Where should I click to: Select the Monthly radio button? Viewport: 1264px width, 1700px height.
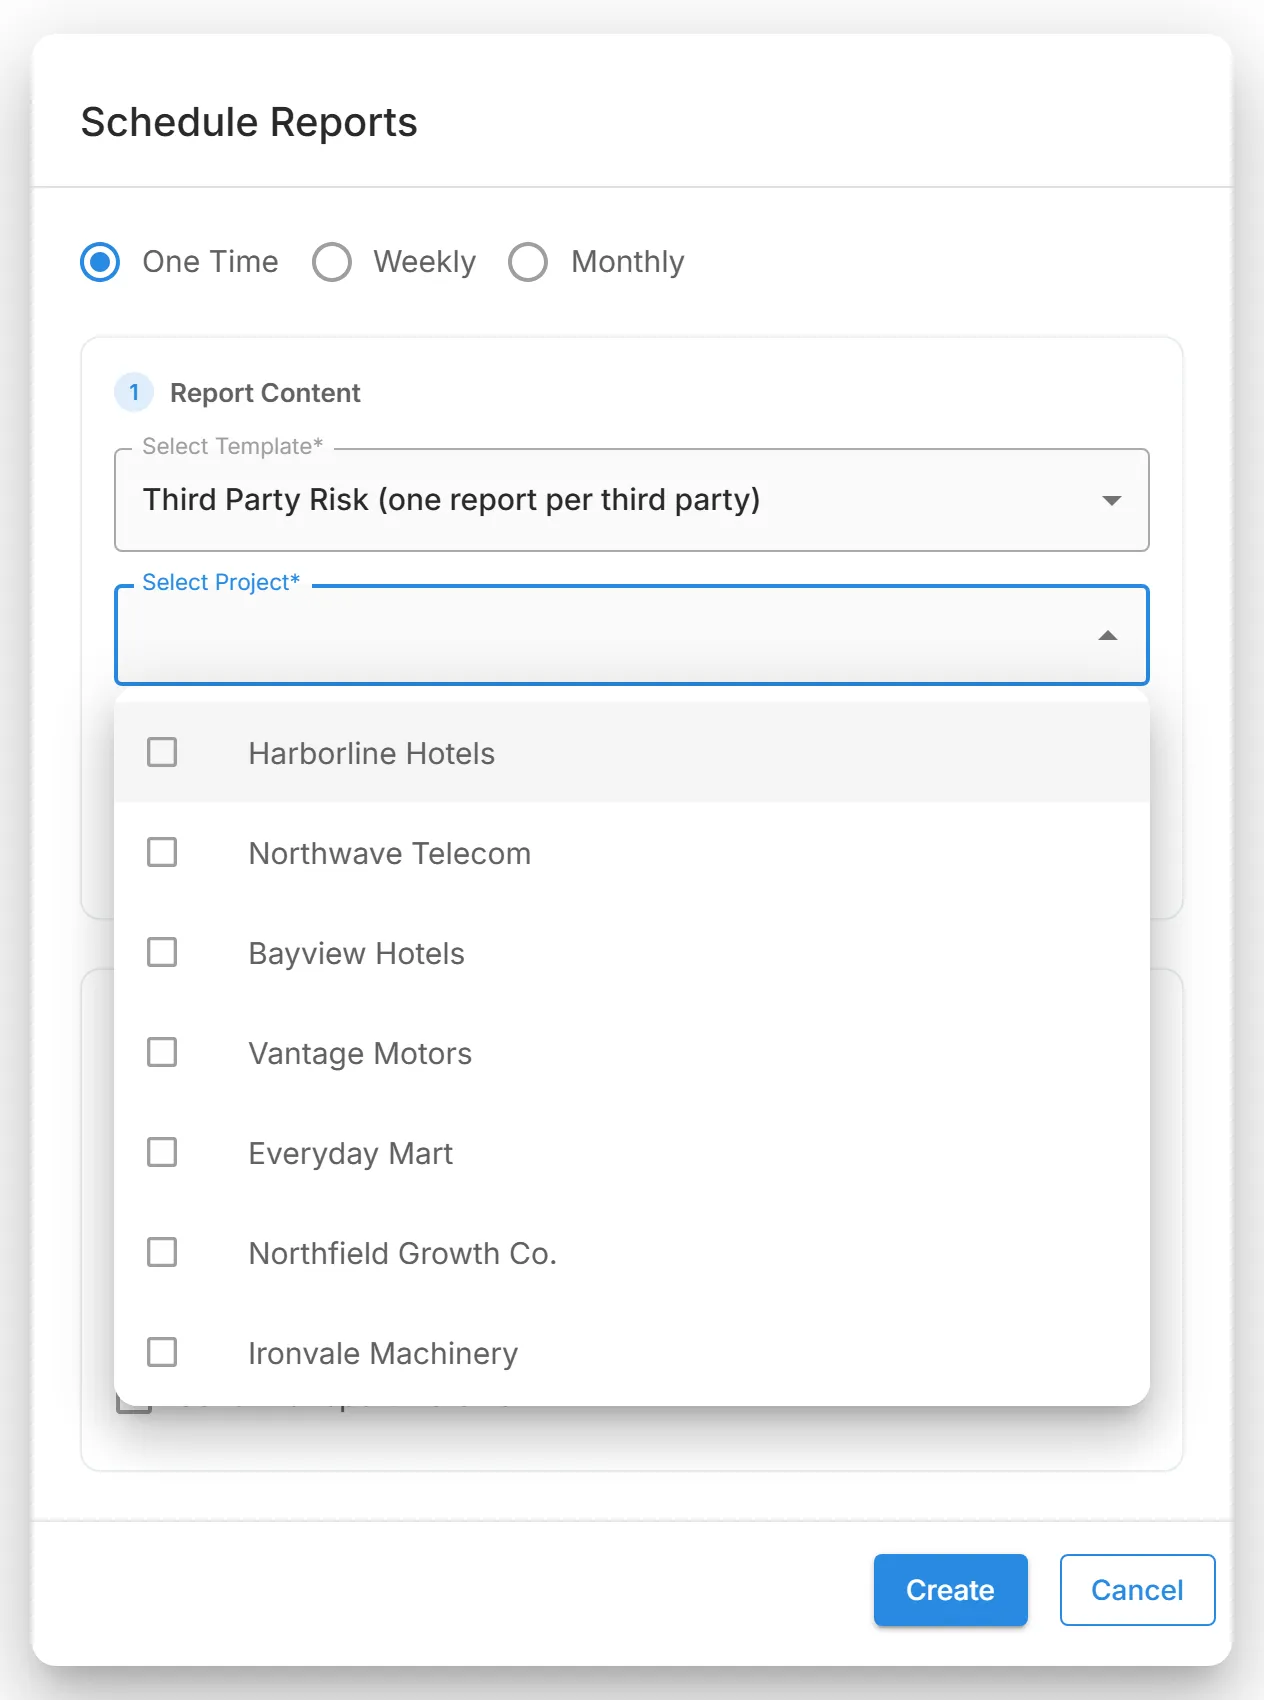(x=528, y=262)
